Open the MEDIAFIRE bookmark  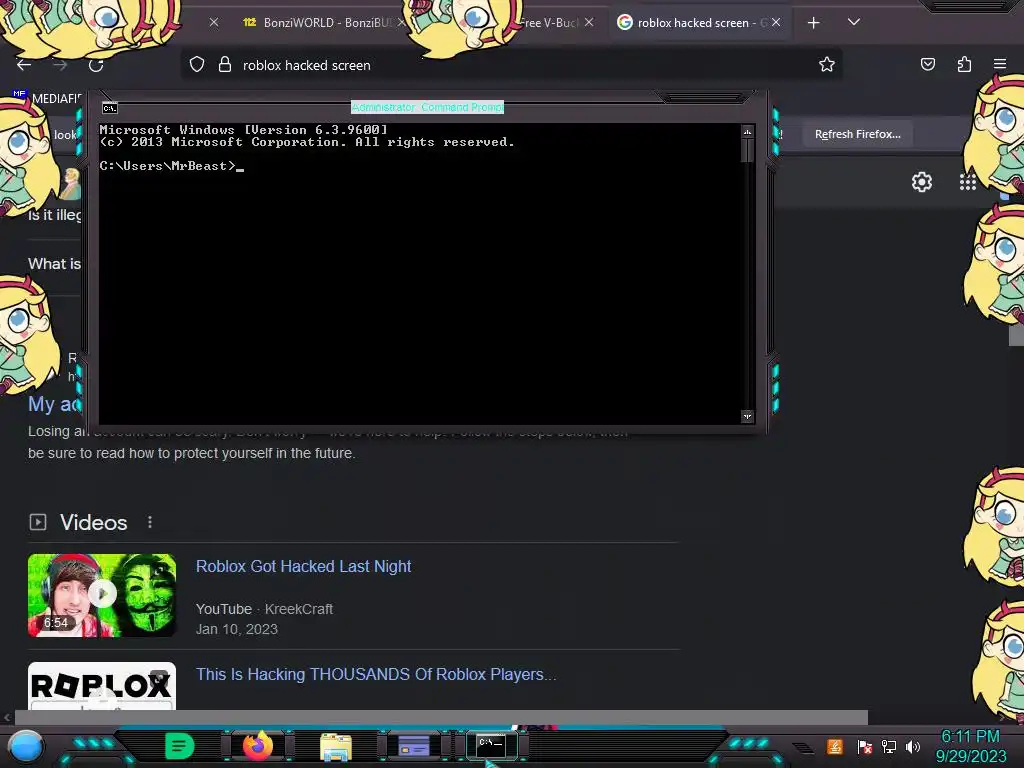tap(47, 98)
